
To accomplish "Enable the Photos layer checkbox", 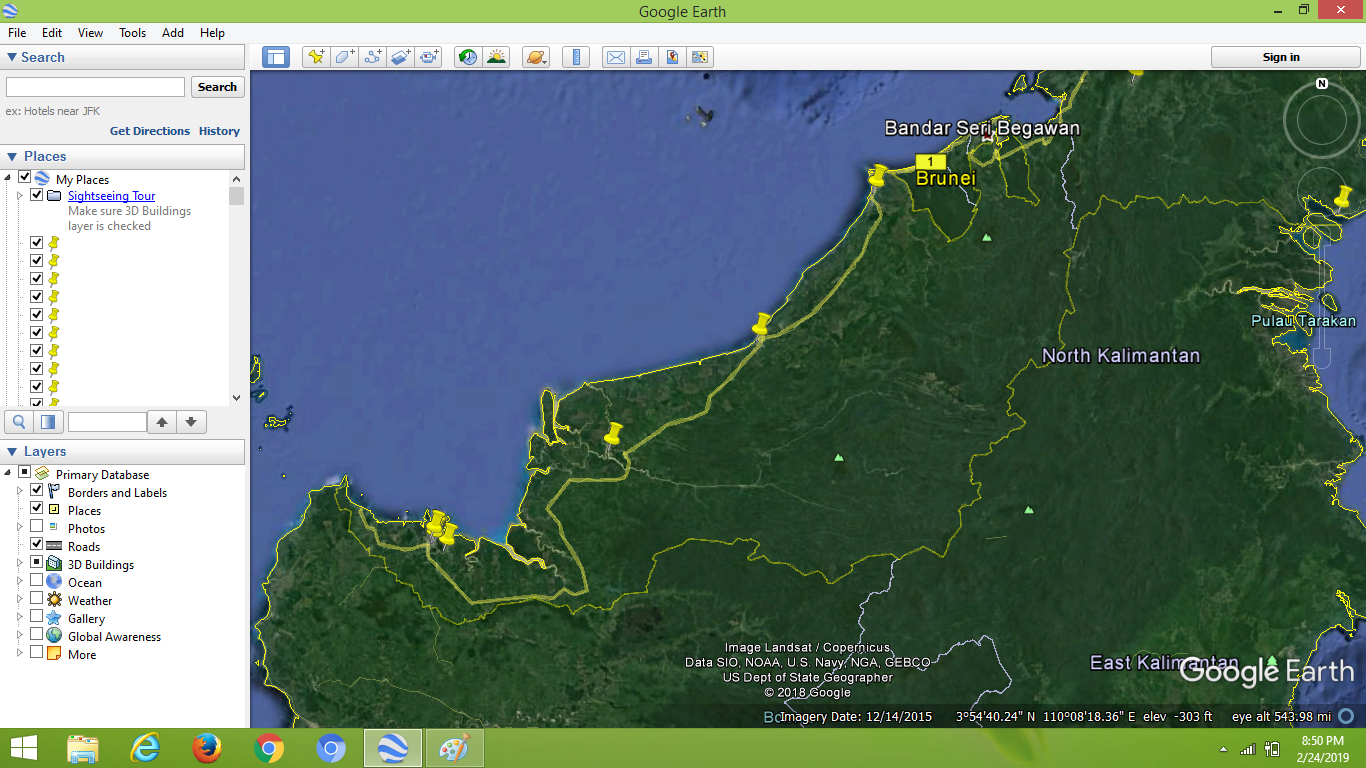I will (37, 527).
